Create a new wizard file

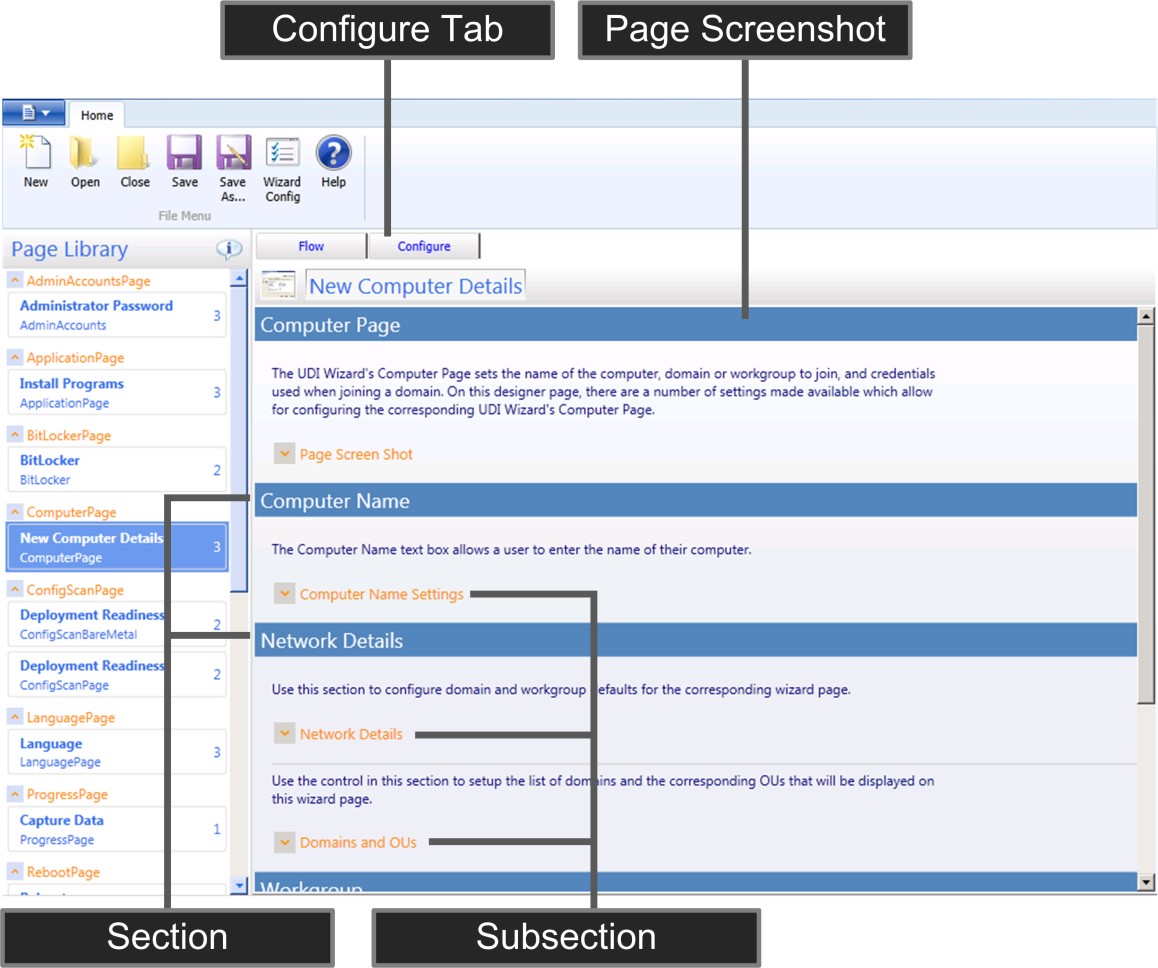(35, 165)
